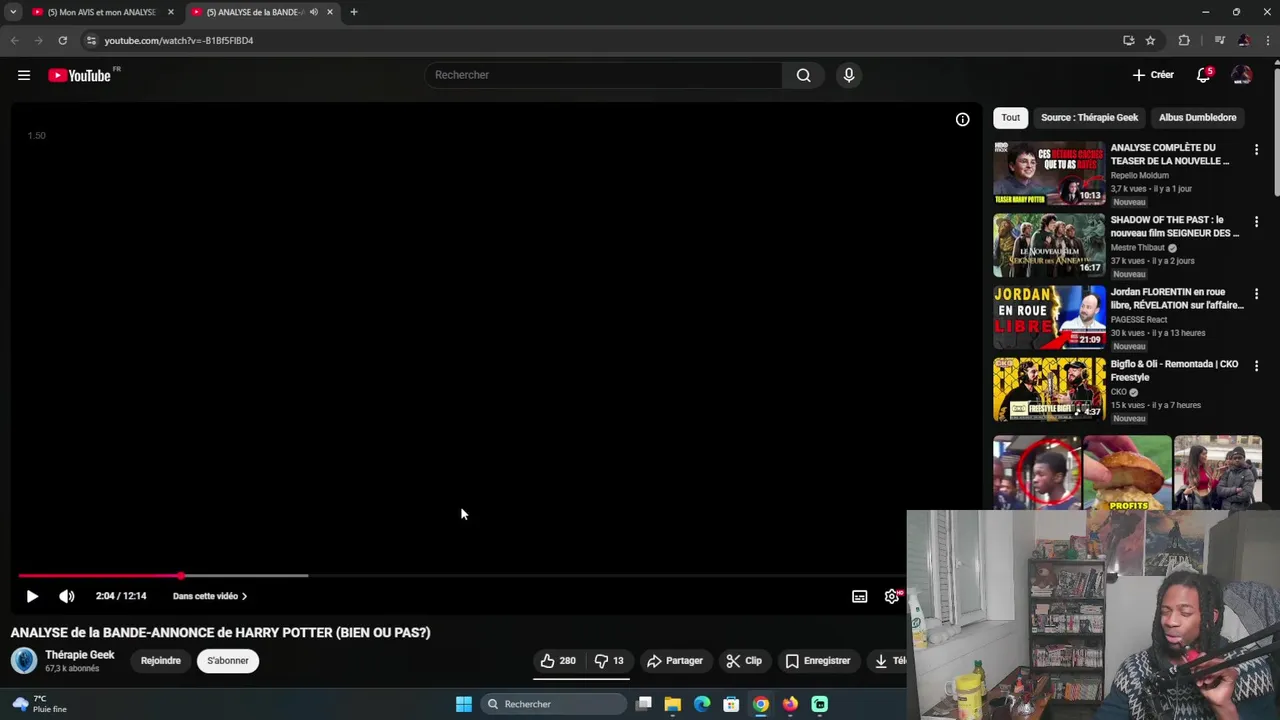The image size is (1280, 720).
Task: Open 'Bigflo & Oli - Remontada' title
Action: pyautogui.click(x=1174, y=370)
